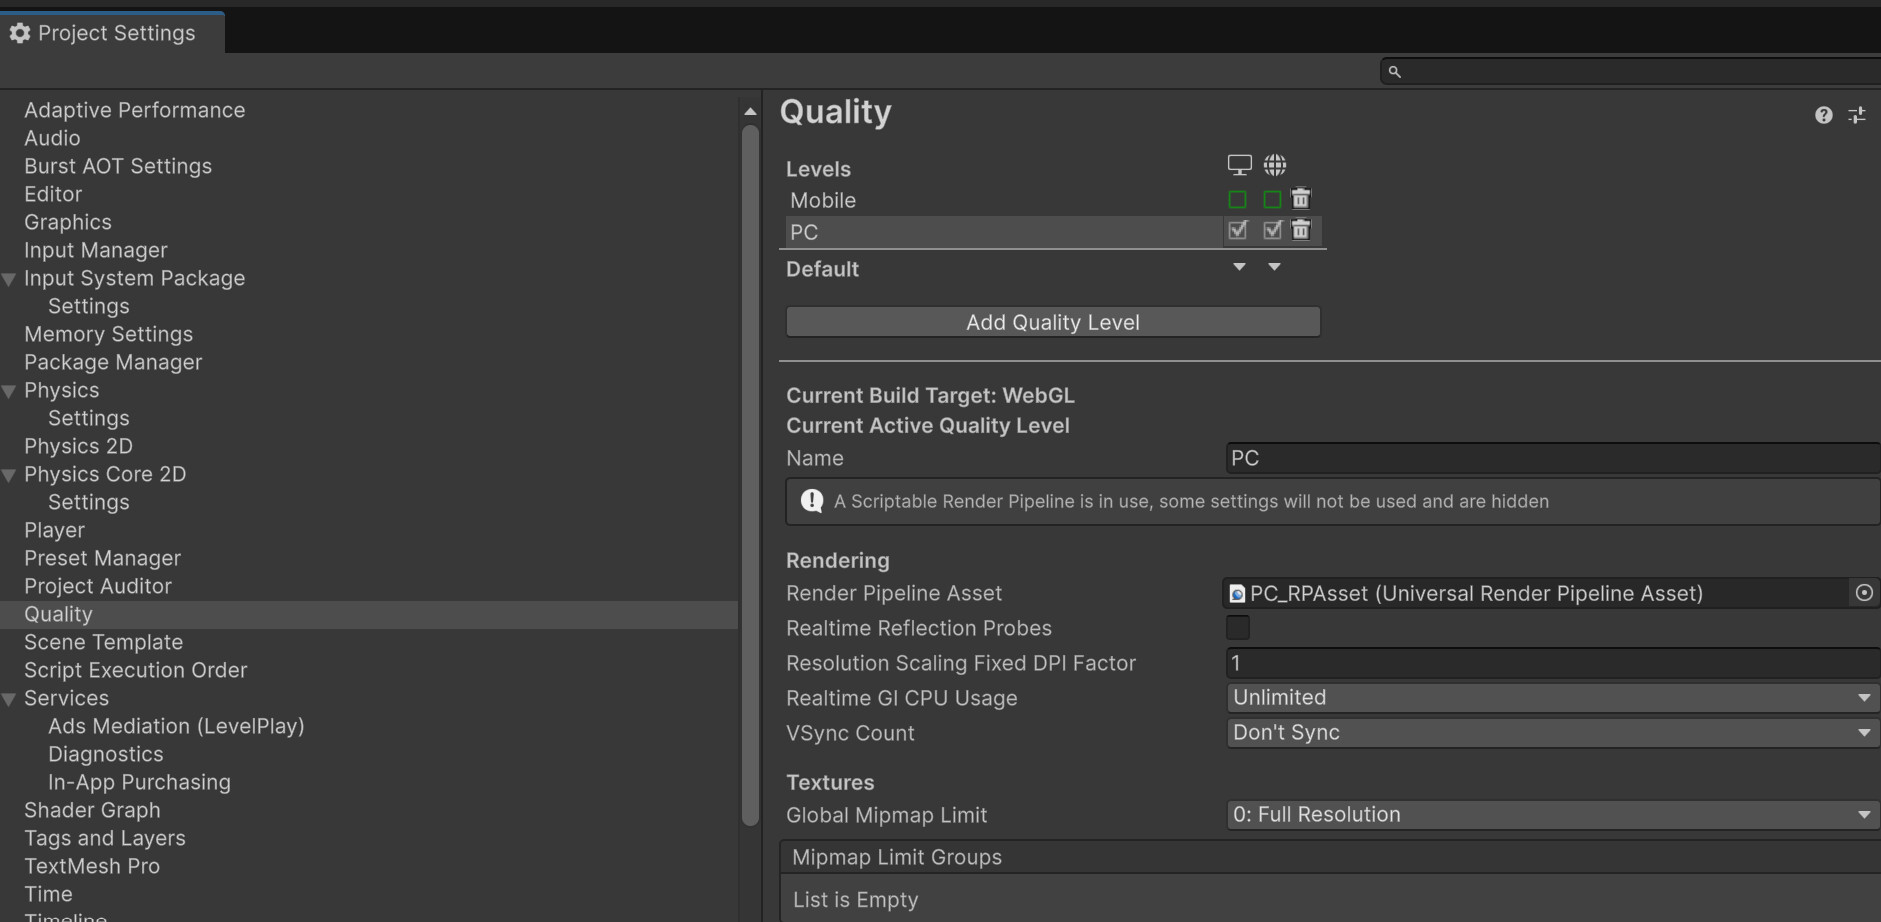Open Preset Manager settings
Viewport: 1881px width, 922px height.
point(103,558)
